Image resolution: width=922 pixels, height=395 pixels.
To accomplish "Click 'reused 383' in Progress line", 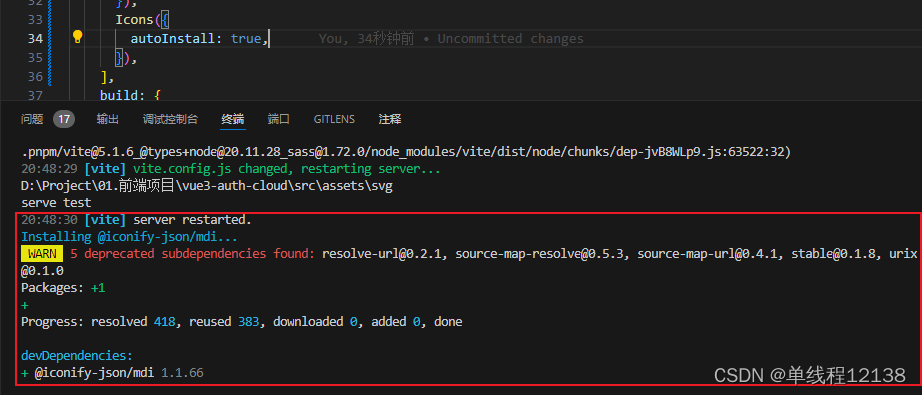I will [225, 322].
